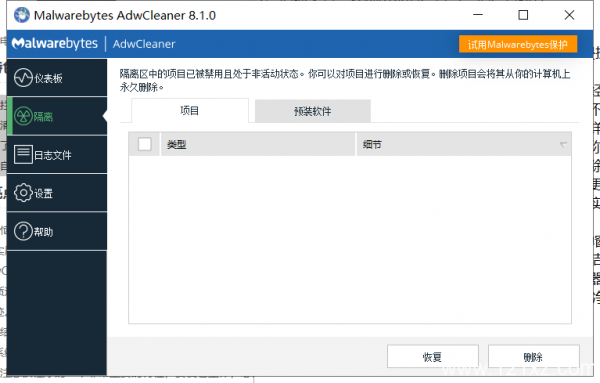Click the empty quarantine list area
600x383 pixels.
350,240
